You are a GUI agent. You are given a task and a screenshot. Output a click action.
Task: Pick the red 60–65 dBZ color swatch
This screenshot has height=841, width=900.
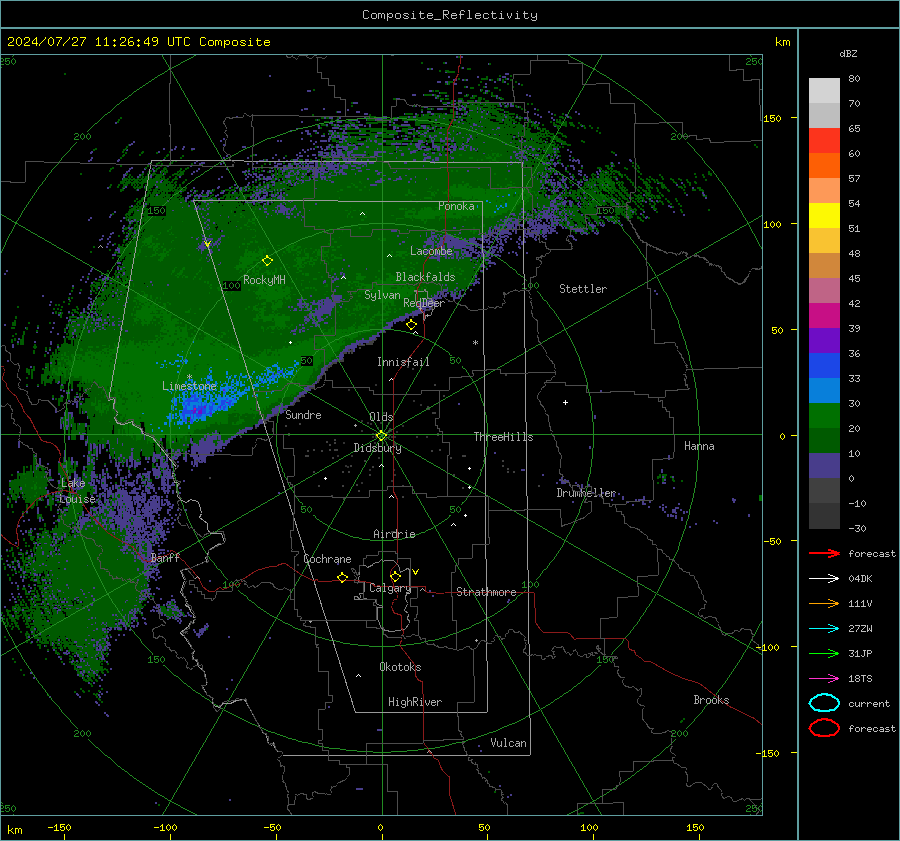[824, 141]
